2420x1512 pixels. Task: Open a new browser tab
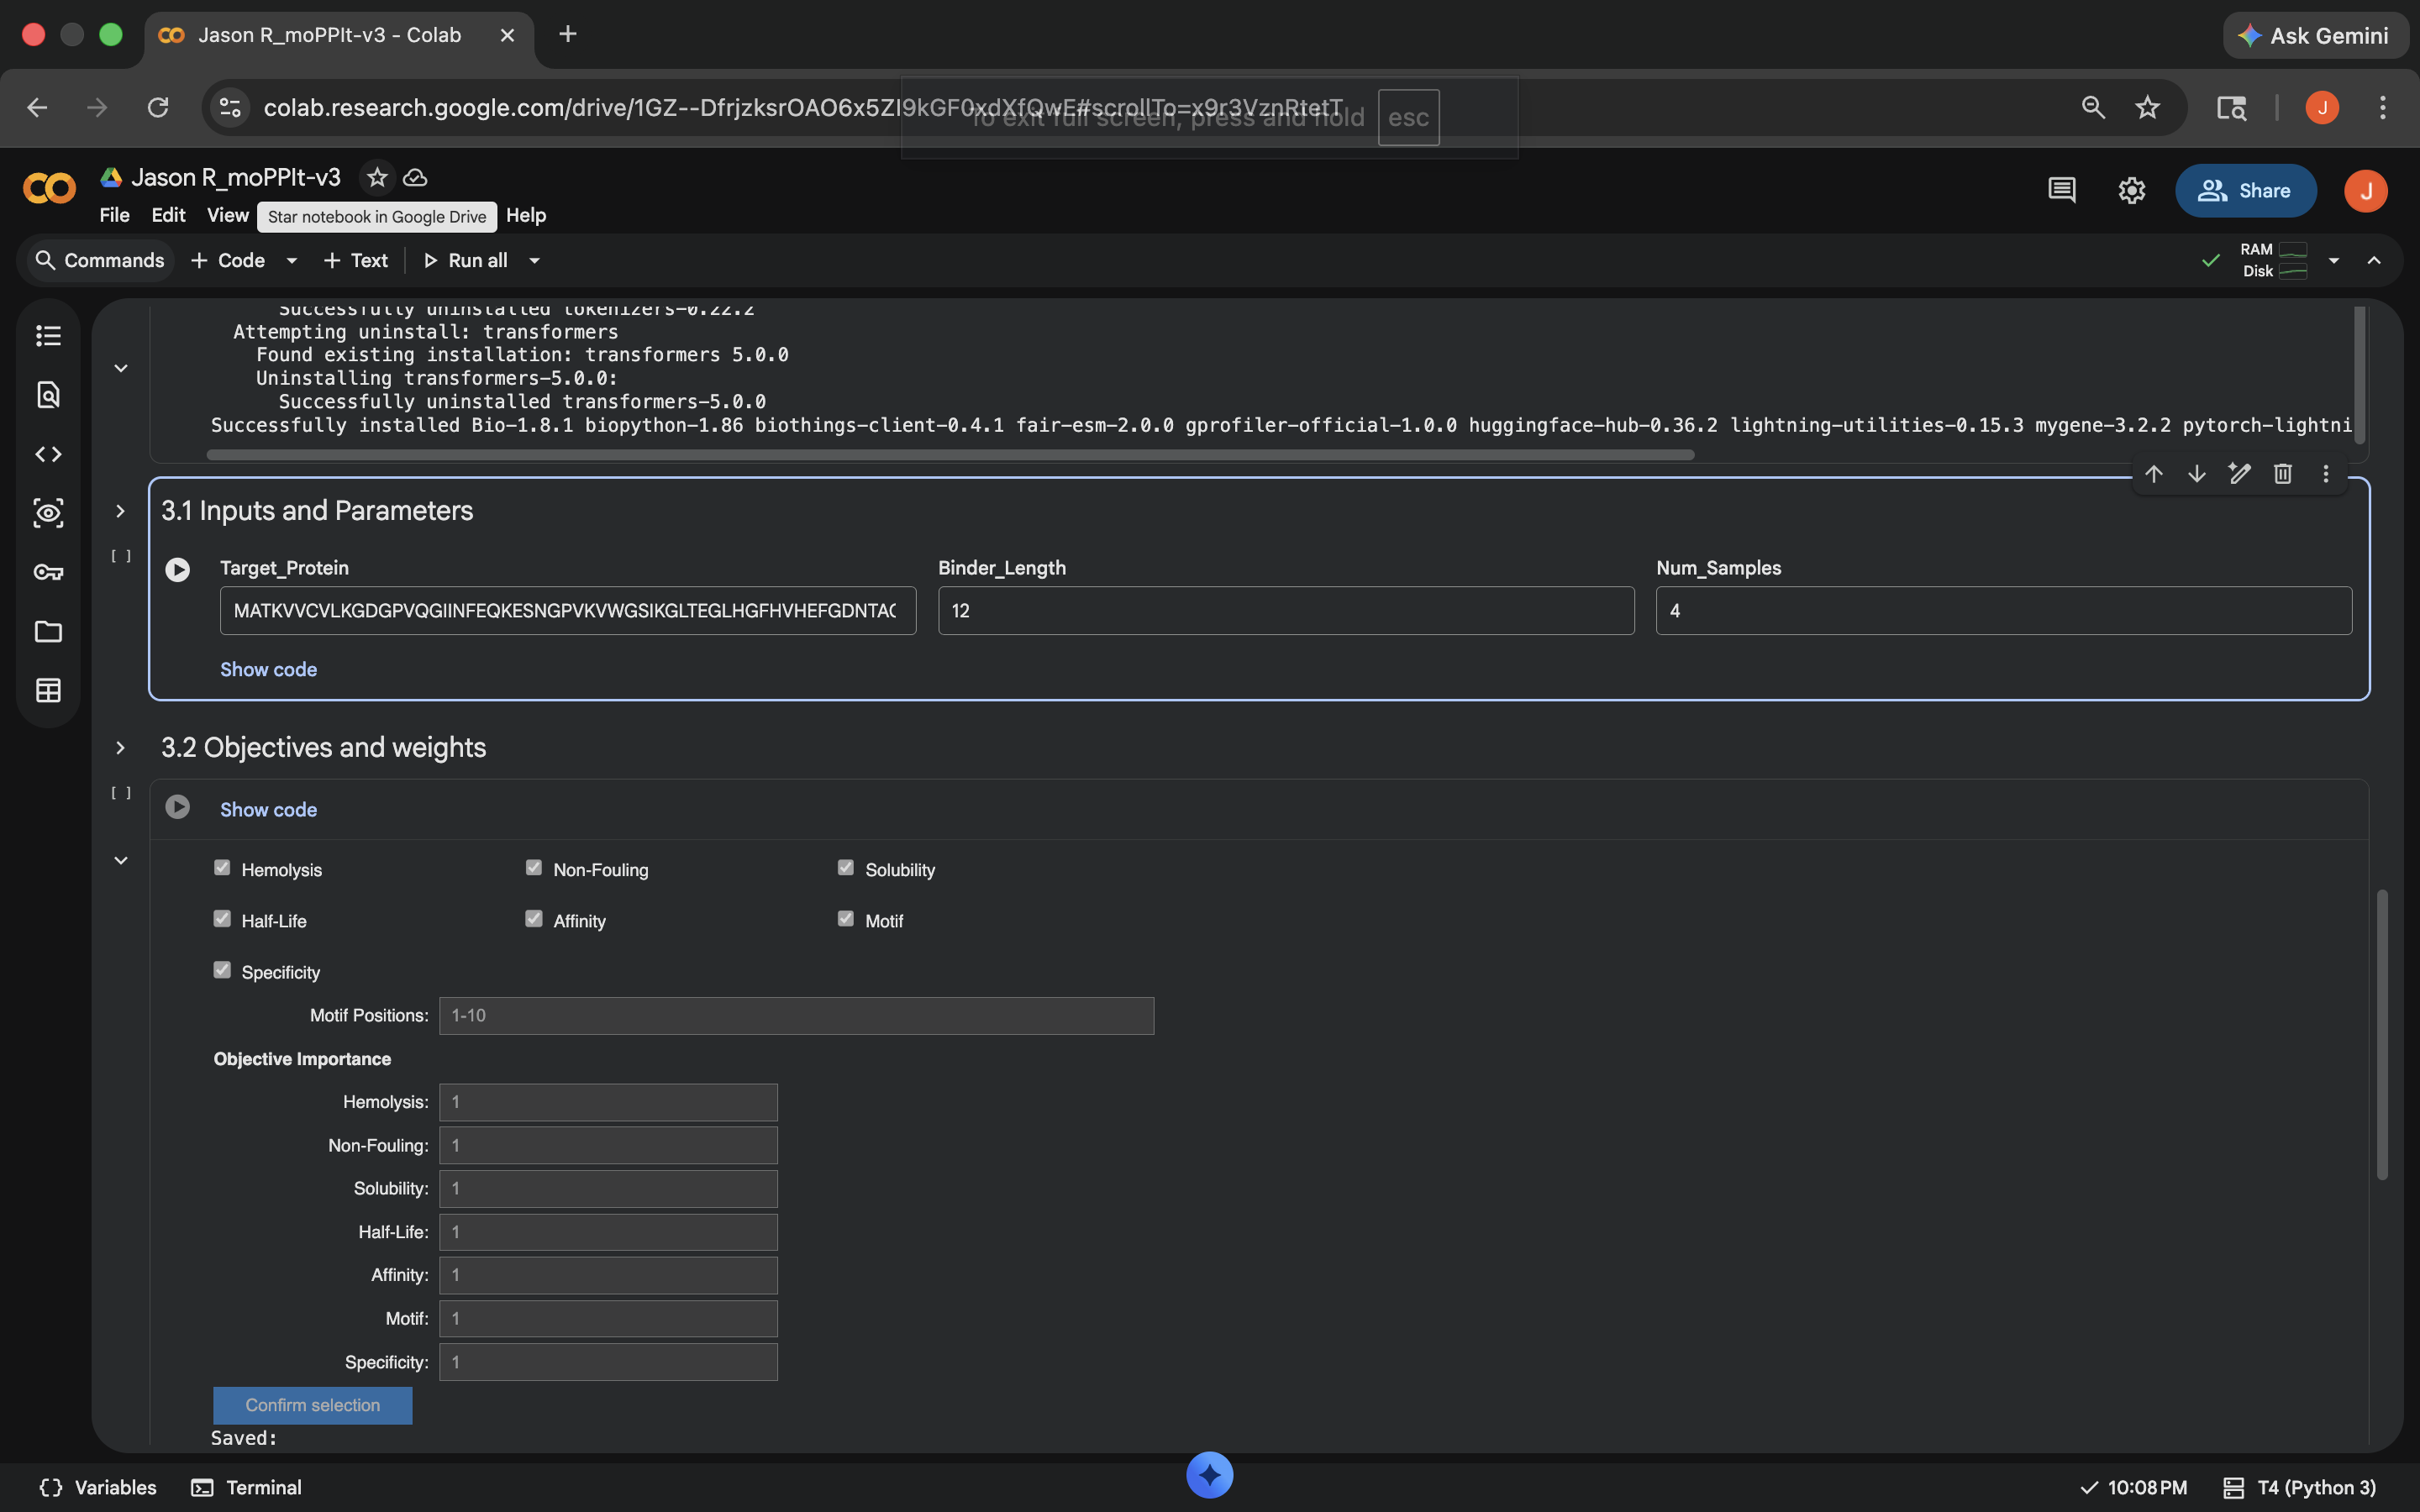click(x=568, y=35)
